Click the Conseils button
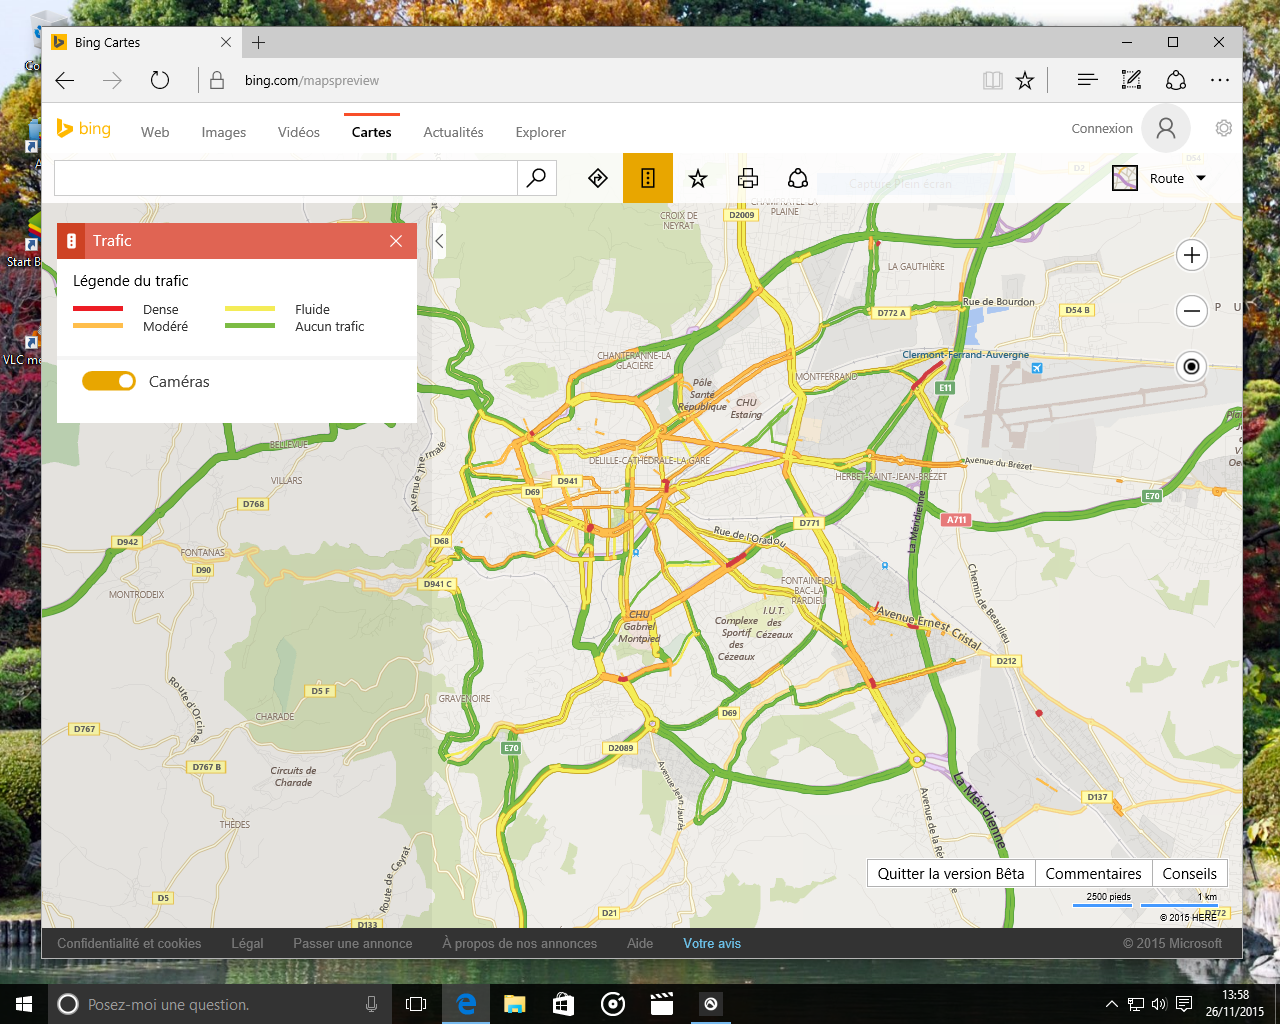 (1189, 873)
